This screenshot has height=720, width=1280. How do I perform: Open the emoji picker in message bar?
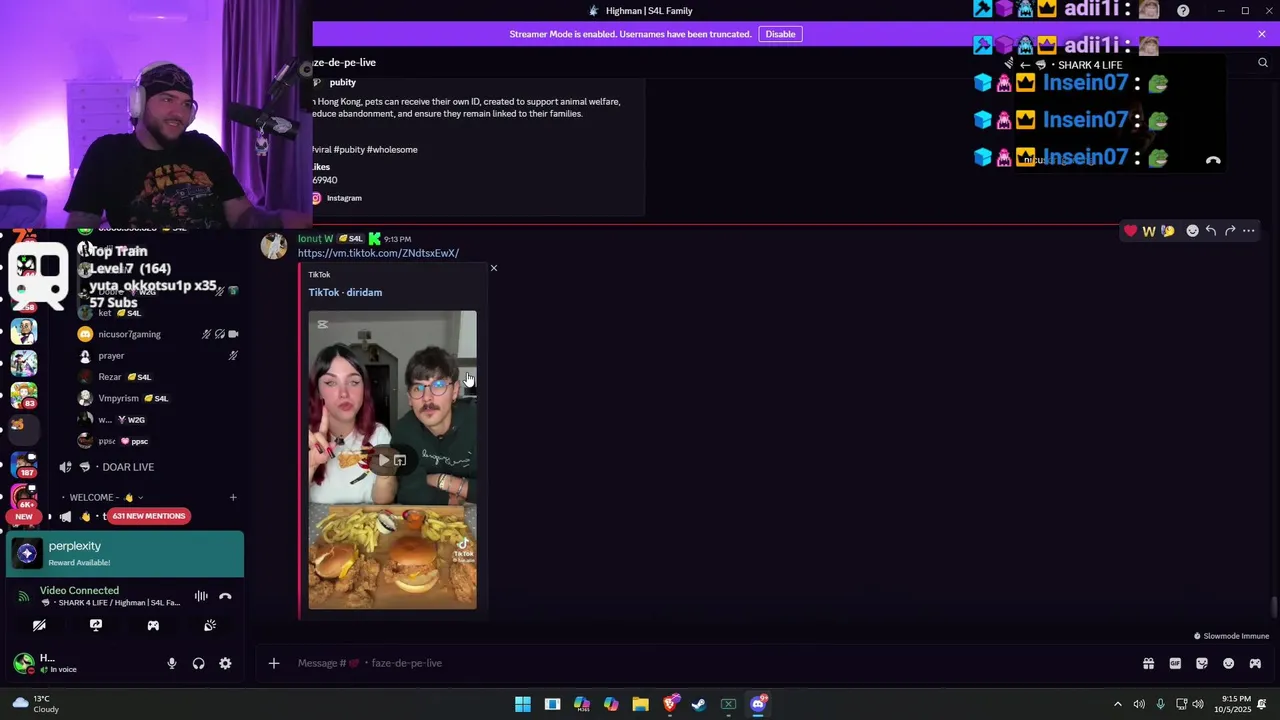click(1229, 663)
